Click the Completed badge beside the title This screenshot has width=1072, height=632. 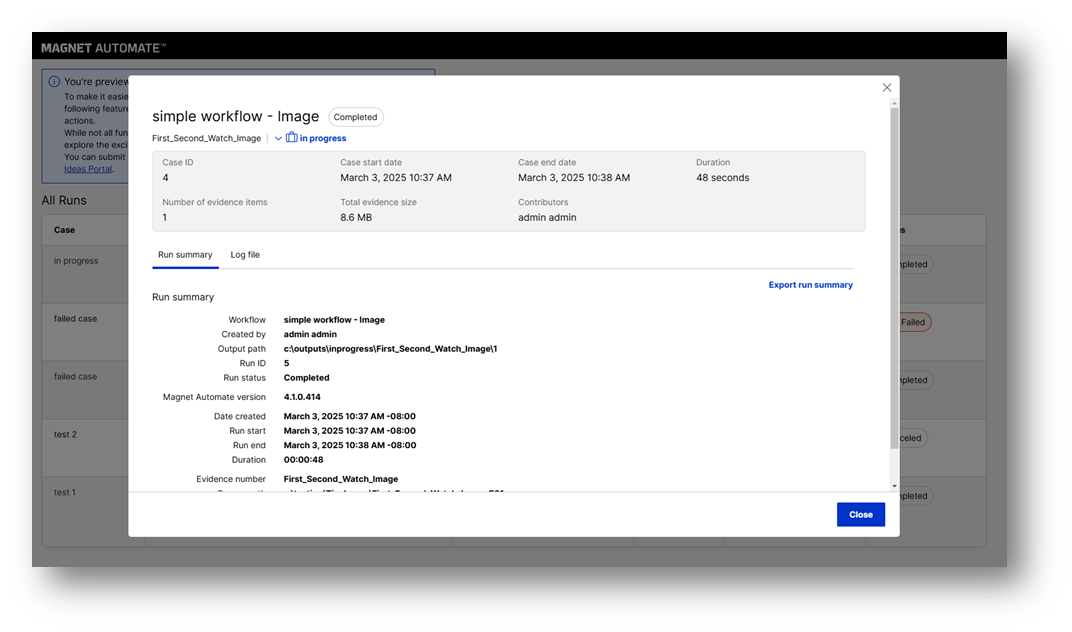[355, 116]
